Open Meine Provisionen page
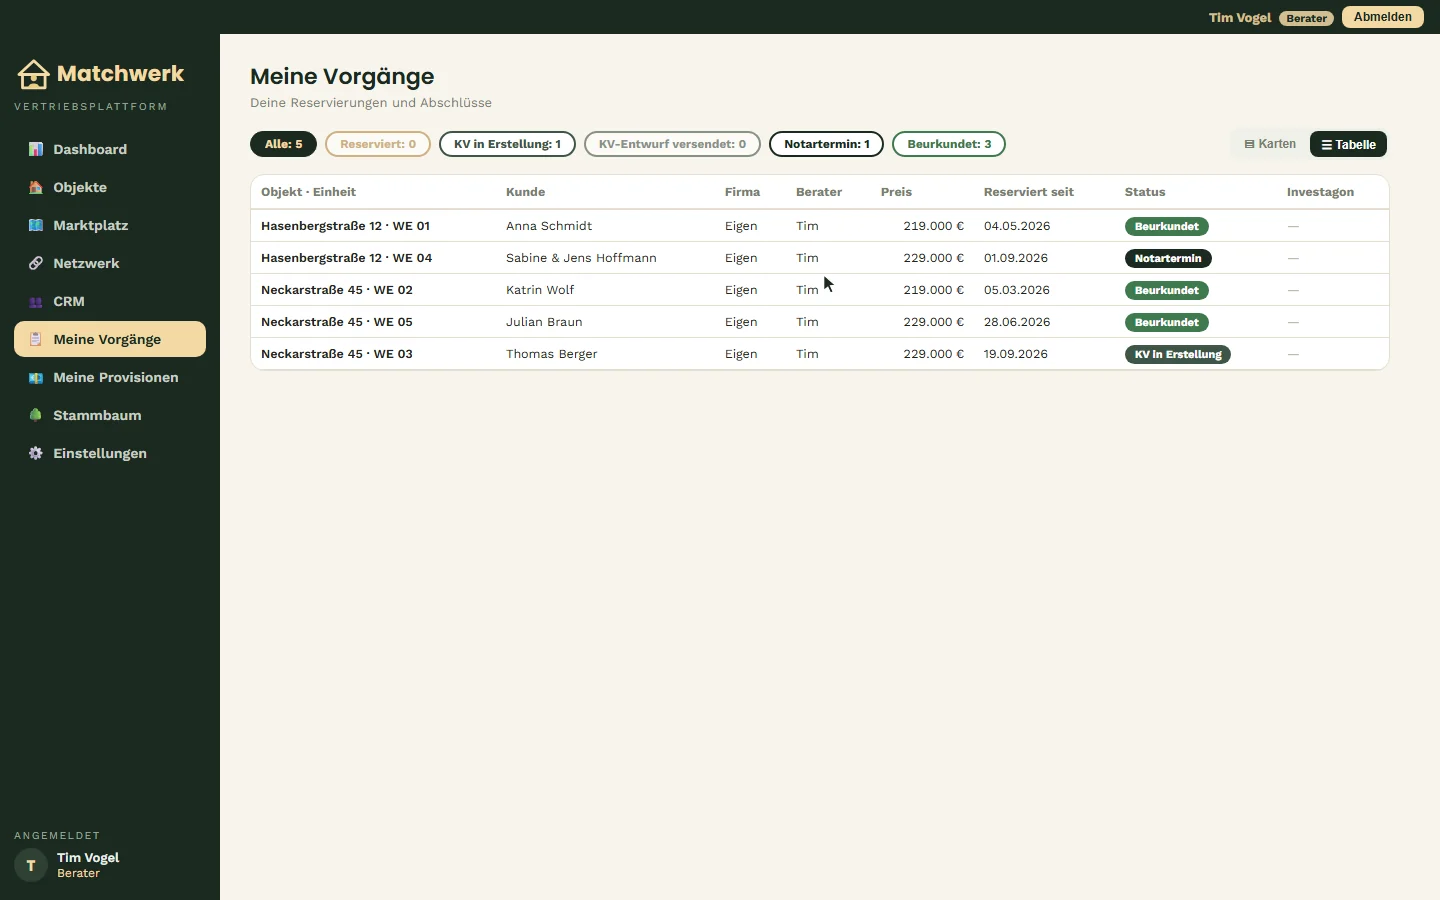Screen dimensions: 1440x900 pos(110,377)
